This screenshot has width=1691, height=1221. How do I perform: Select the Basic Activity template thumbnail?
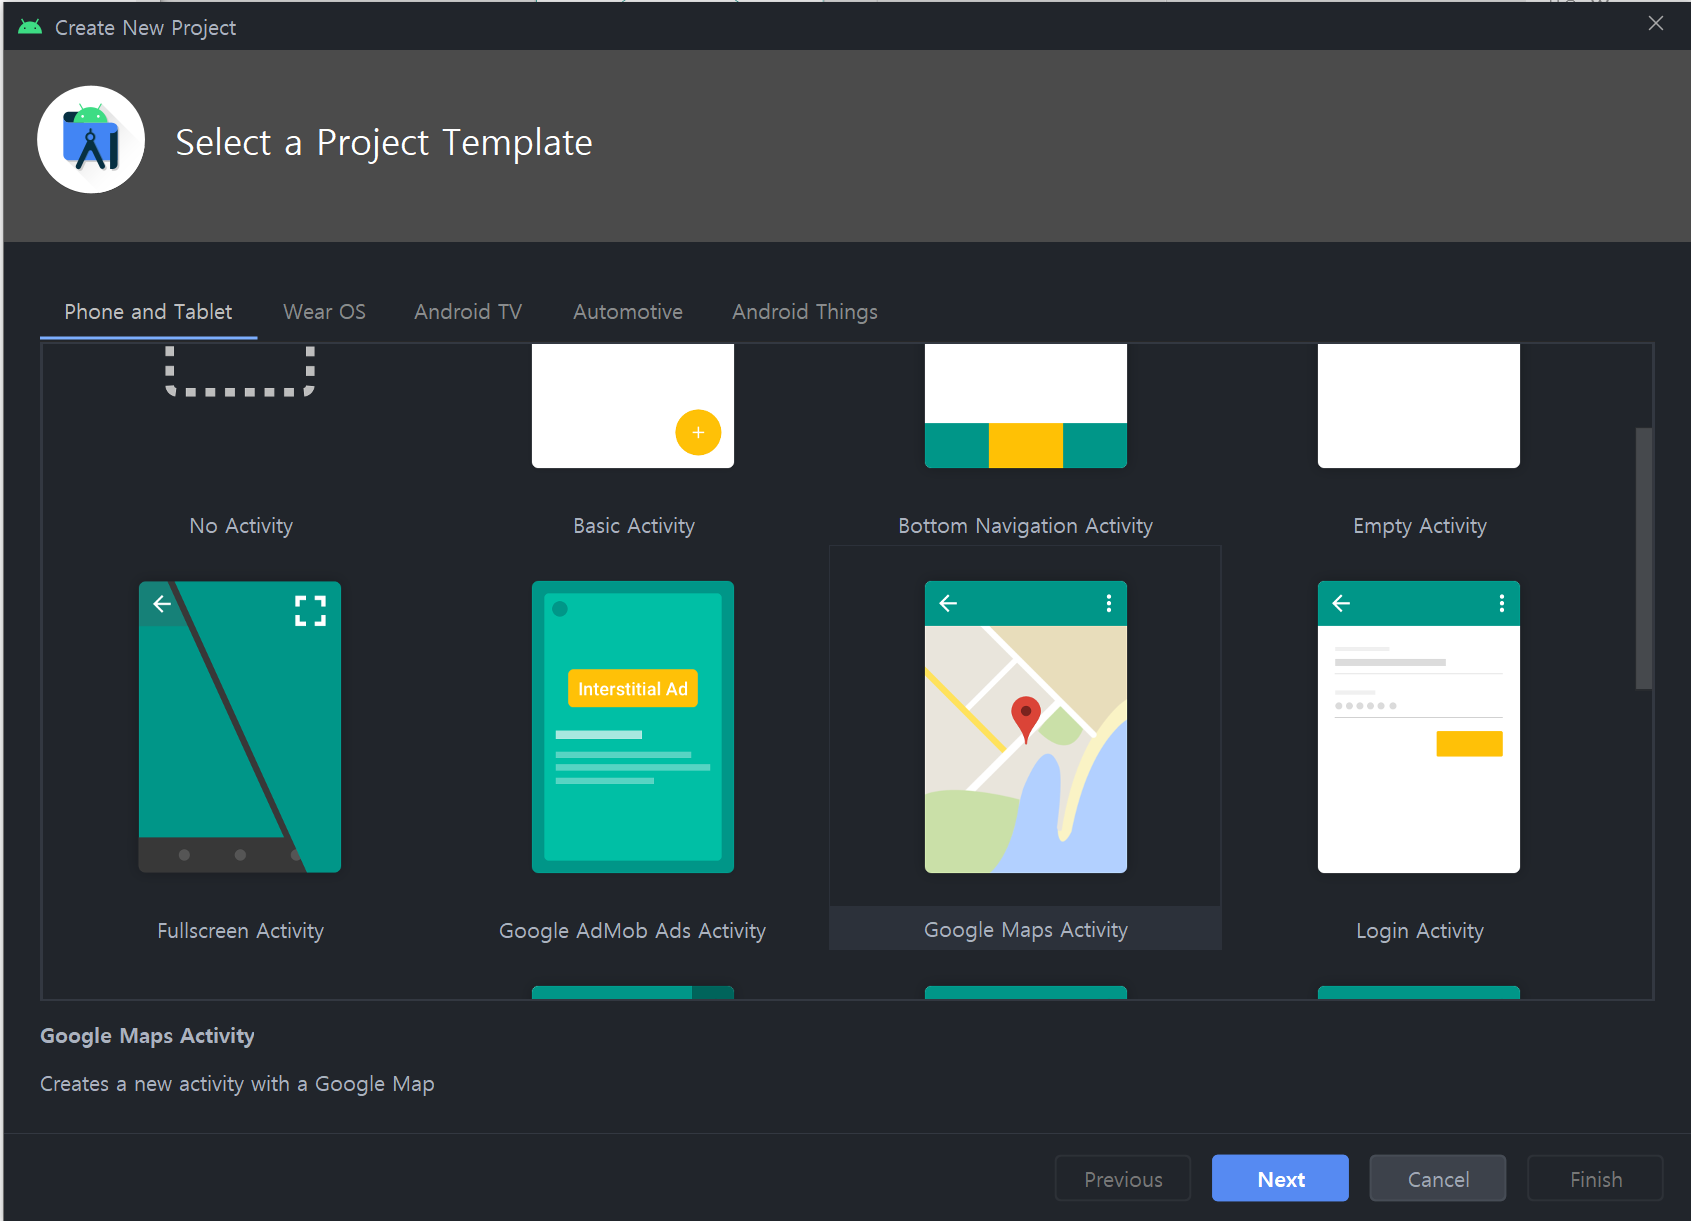pos(633,406)
